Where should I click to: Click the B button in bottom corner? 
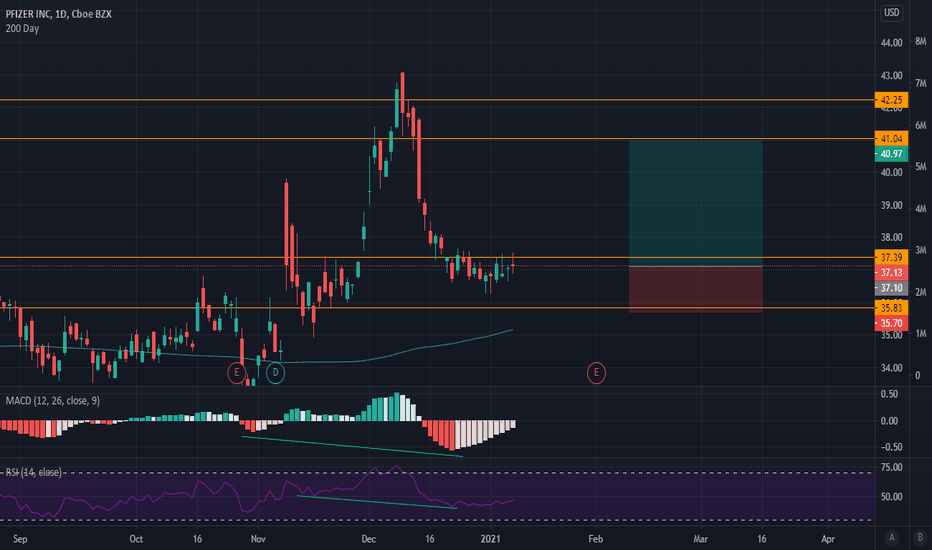click(920, 538)
